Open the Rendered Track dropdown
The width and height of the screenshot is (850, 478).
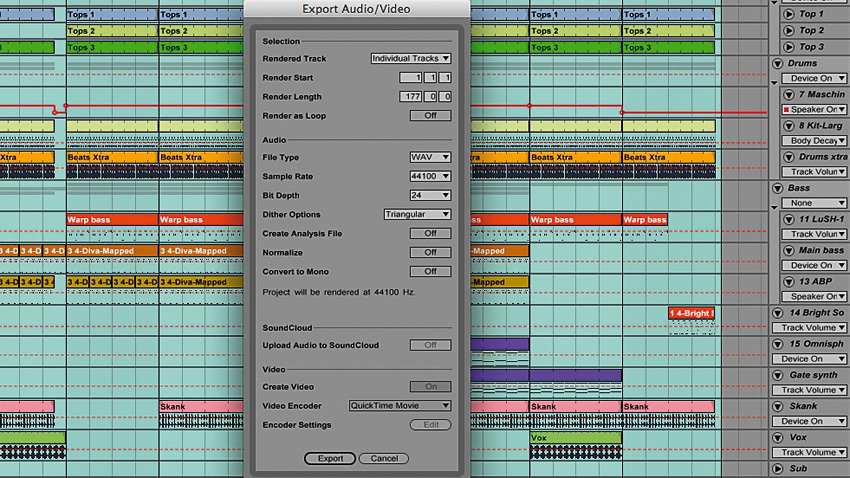tap(411, 59)
